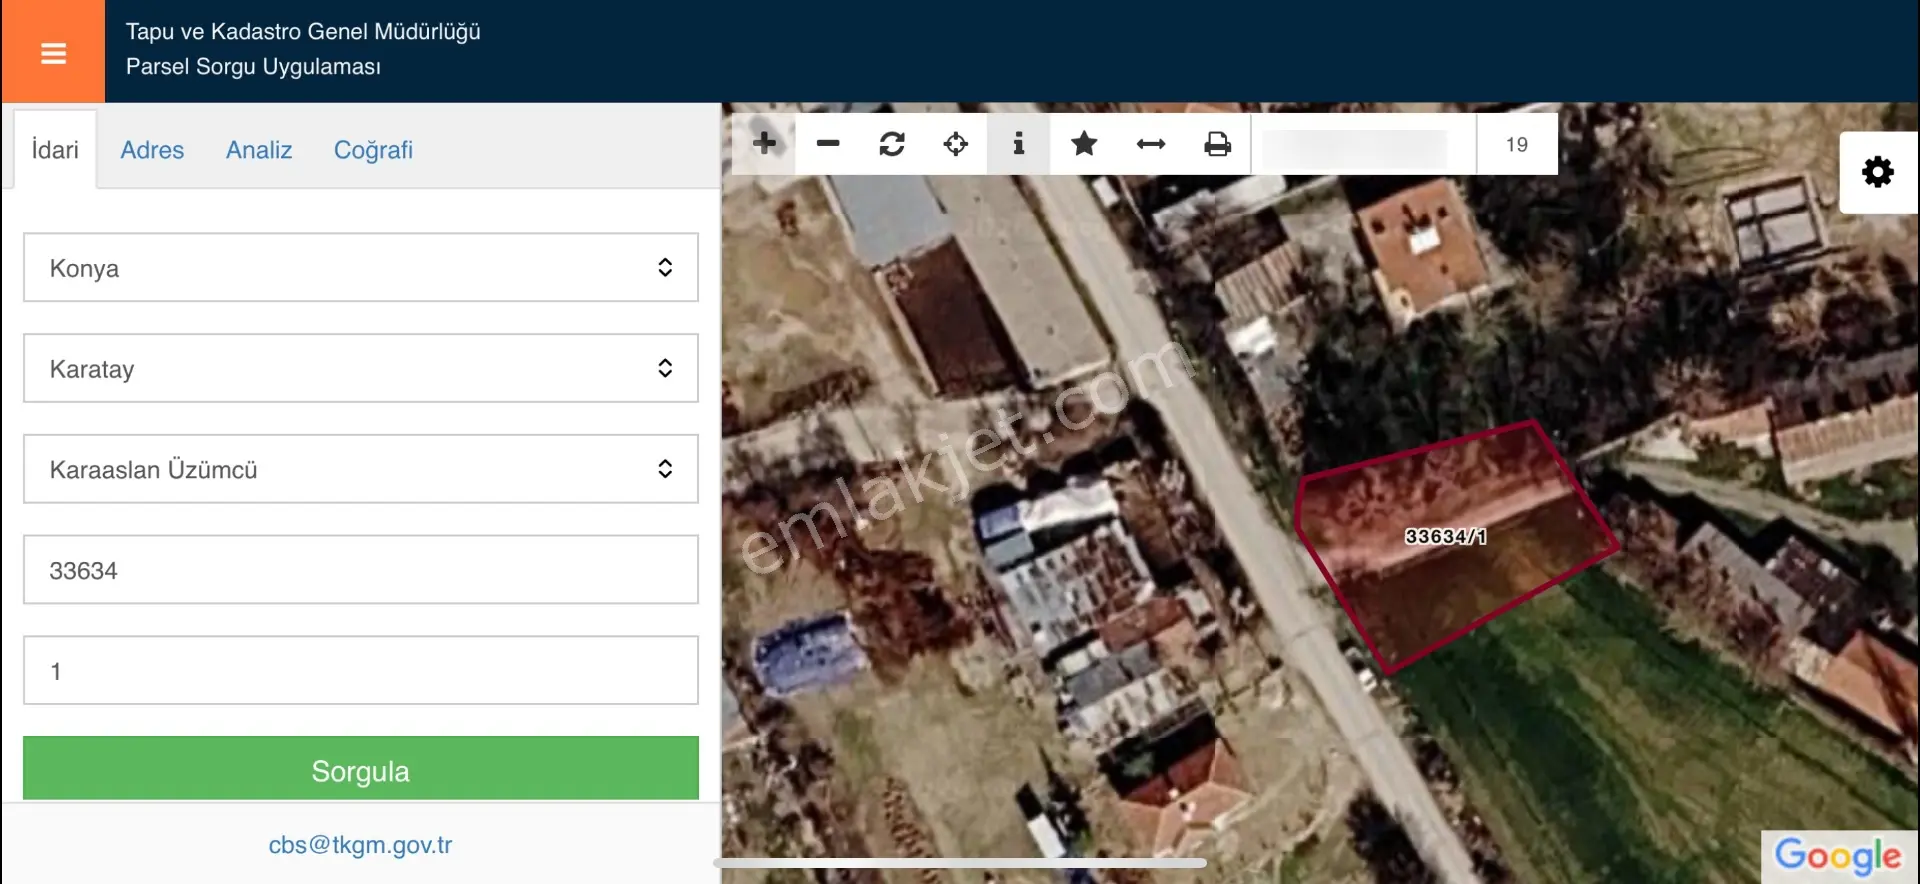The image size is (1920, 884).
Task: Click the Parsel Sorgu Uygulaması title
Action: pos(253,67)
